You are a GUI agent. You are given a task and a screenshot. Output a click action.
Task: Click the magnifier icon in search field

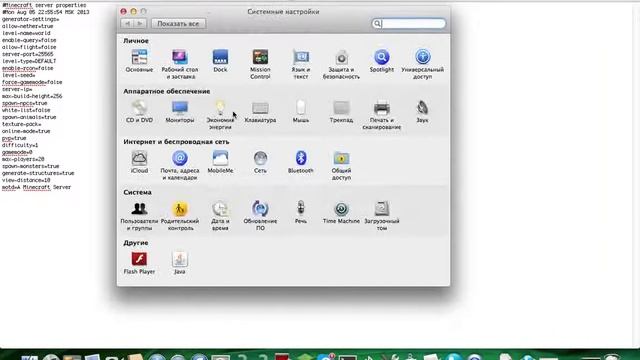click(377, 24)
